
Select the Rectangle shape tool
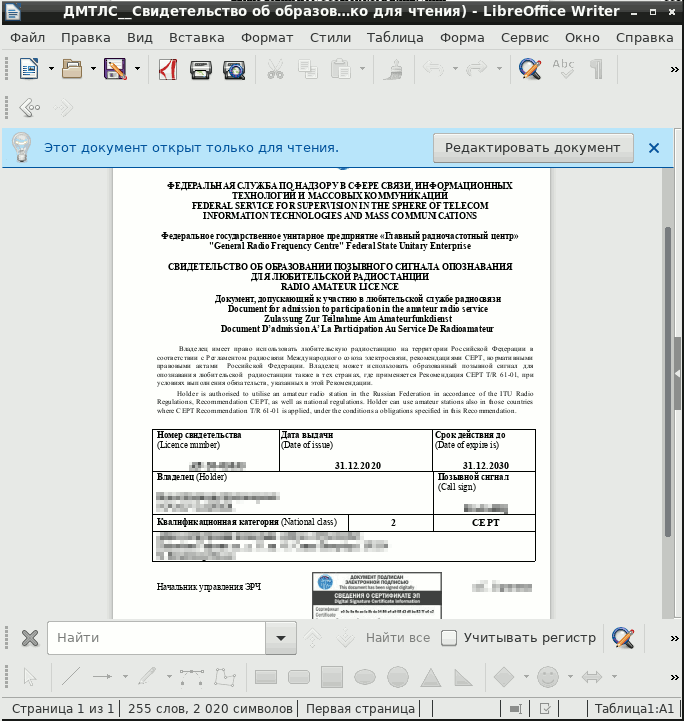(x=266, y=677)
